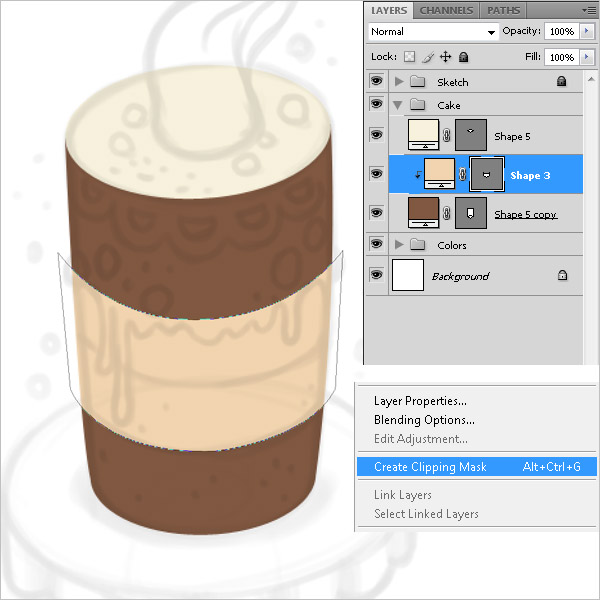Select the Shape 3 vector mask thumbnail
Viewport: 600px width, 600px height.
pyautogui.click(x=486, y=174)
